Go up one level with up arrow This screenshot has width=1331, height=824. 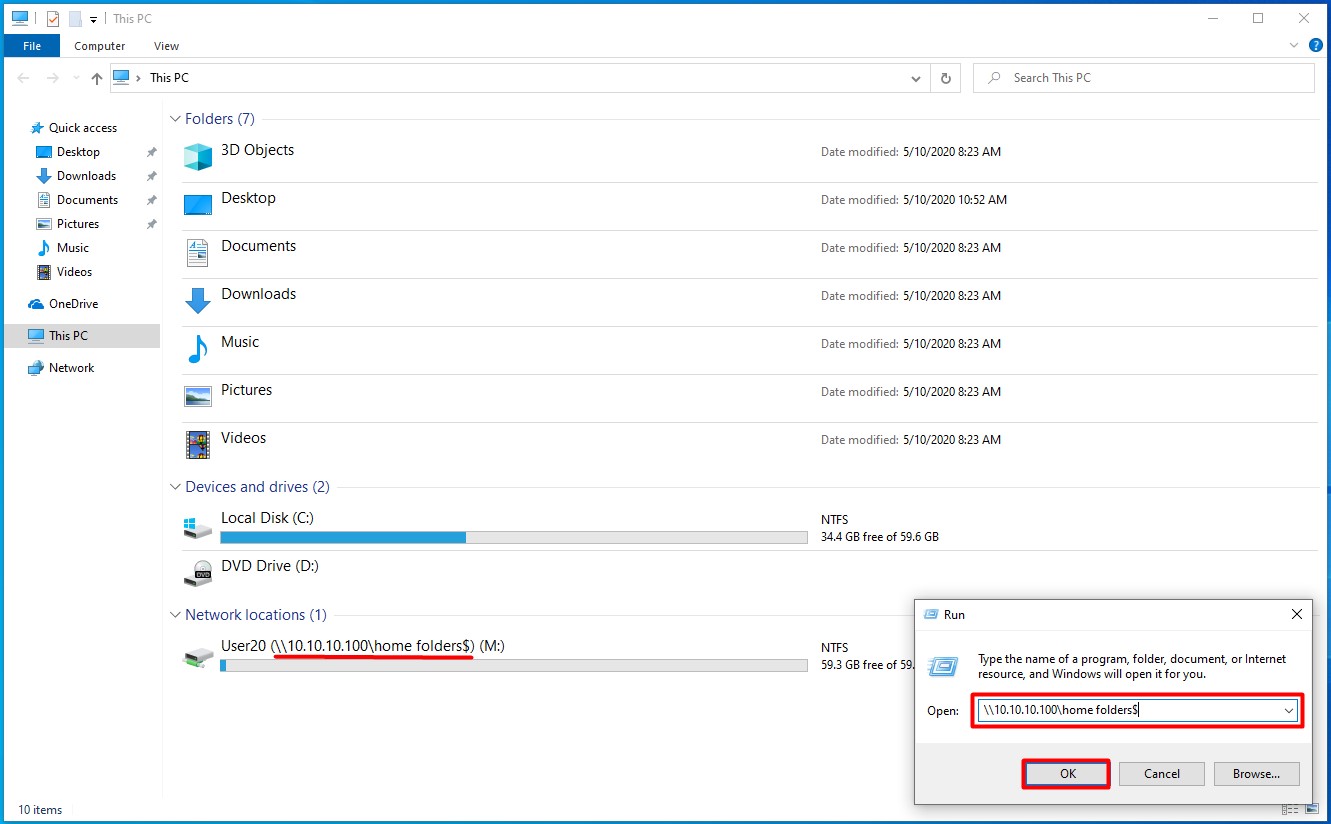(x=96, y=78)
